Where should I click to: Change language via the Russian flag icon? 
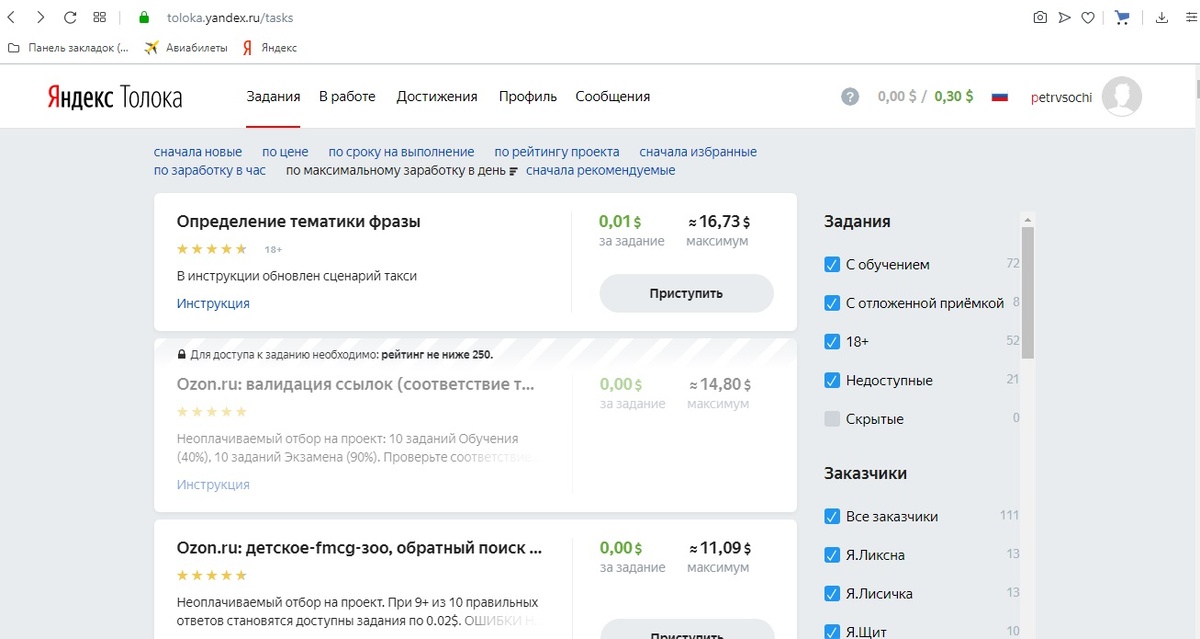click(999, 97)
